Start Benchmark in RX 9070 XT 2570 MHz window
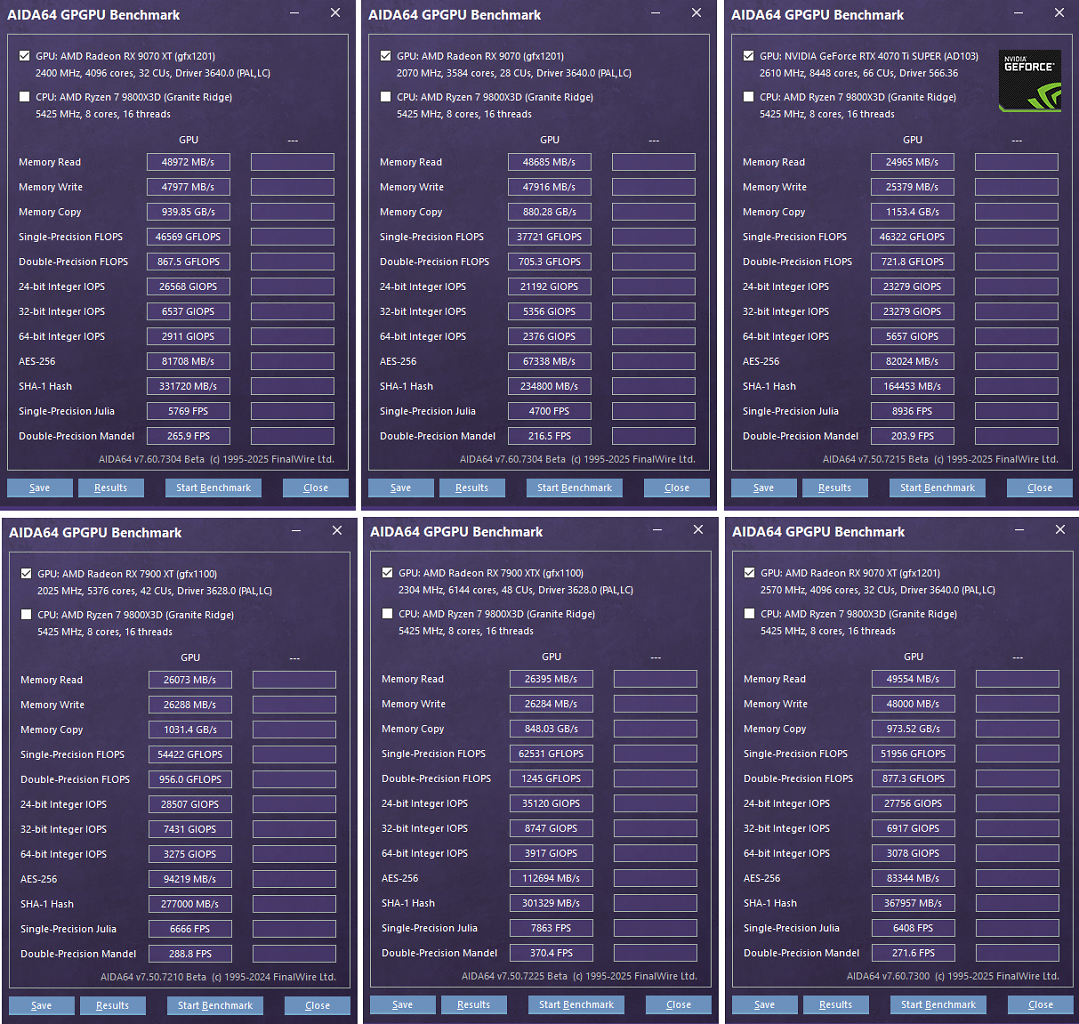This screenshot has width=1079, height=1024. click(x=939, y=1005)
